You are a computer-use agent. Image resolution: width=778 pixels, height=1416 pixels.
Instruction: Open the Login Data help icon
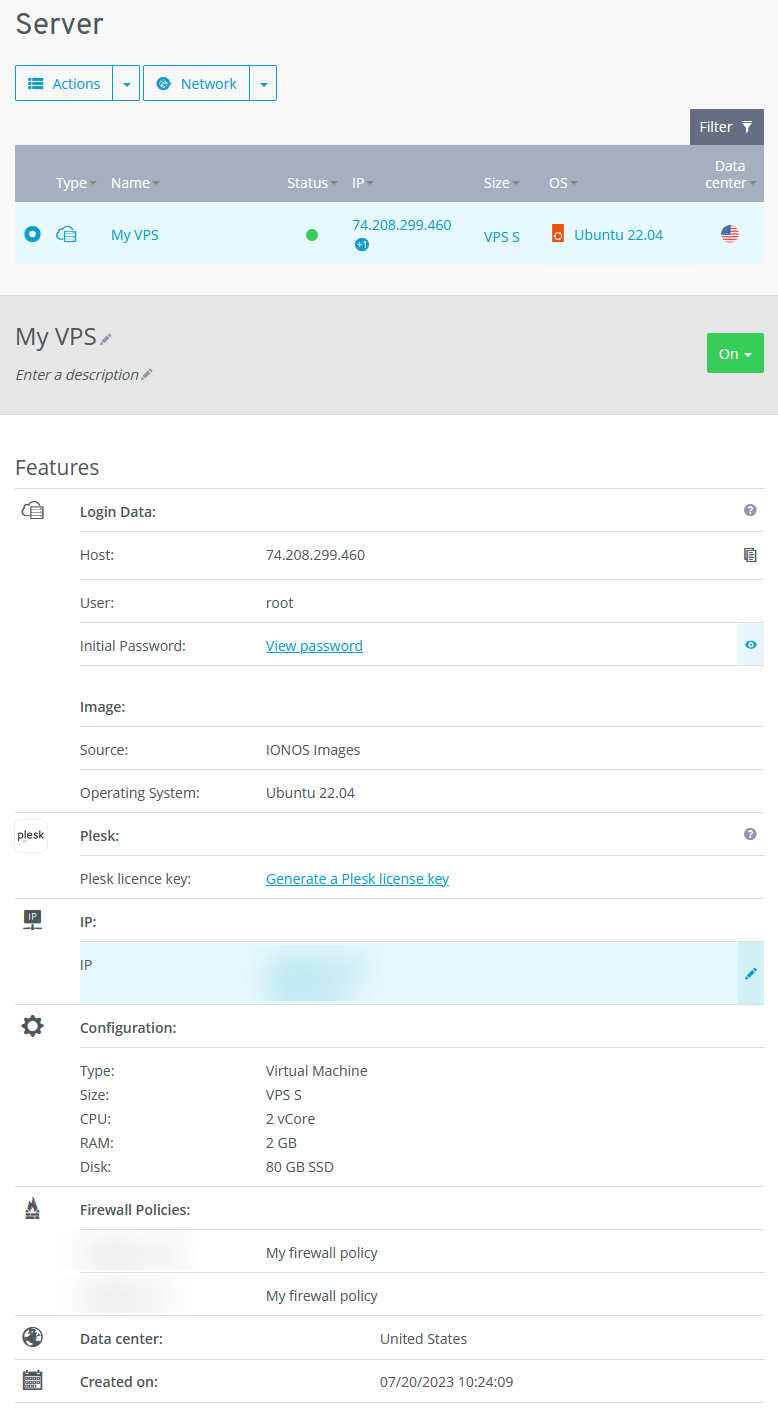pos(749,510)
